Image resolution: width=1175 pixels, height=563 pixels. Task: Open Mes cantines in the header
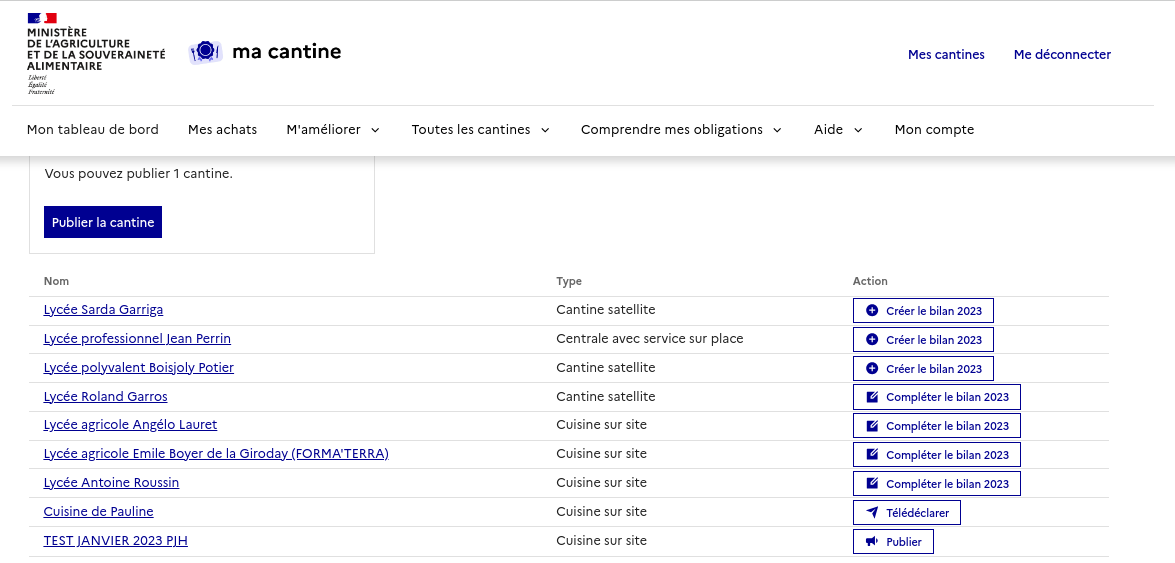[x=946, y=55]
